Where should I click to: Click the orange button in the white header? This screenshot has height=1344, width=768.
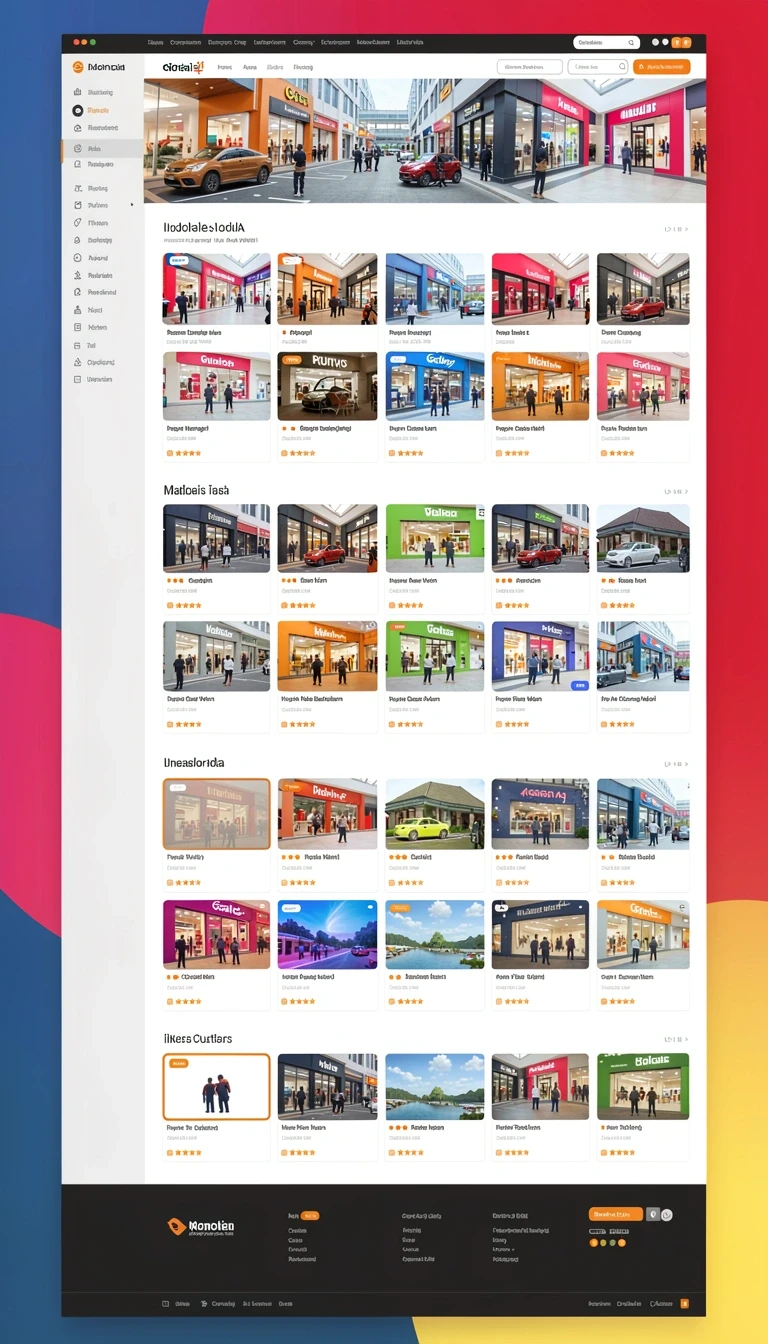[x=662, y=67]
